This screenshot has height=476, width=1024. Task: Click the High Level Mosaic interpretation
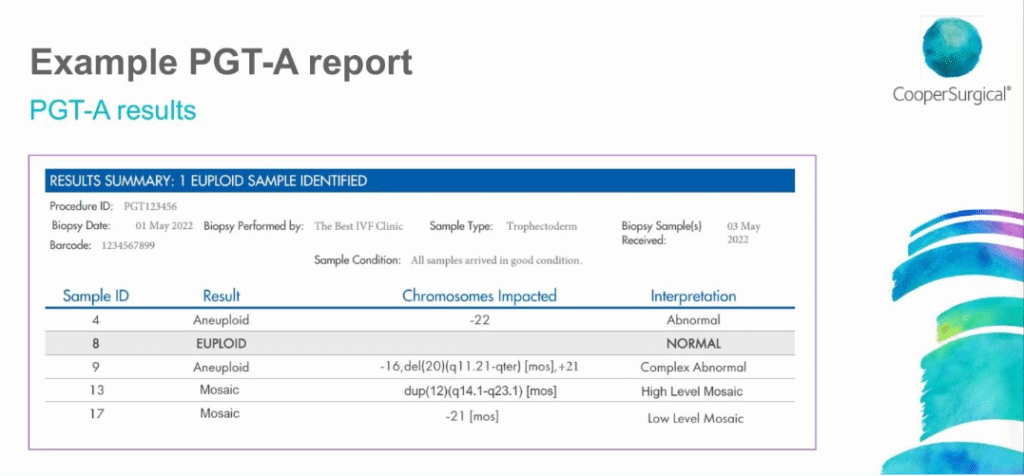pyautogui.click(x=693, y=391)
